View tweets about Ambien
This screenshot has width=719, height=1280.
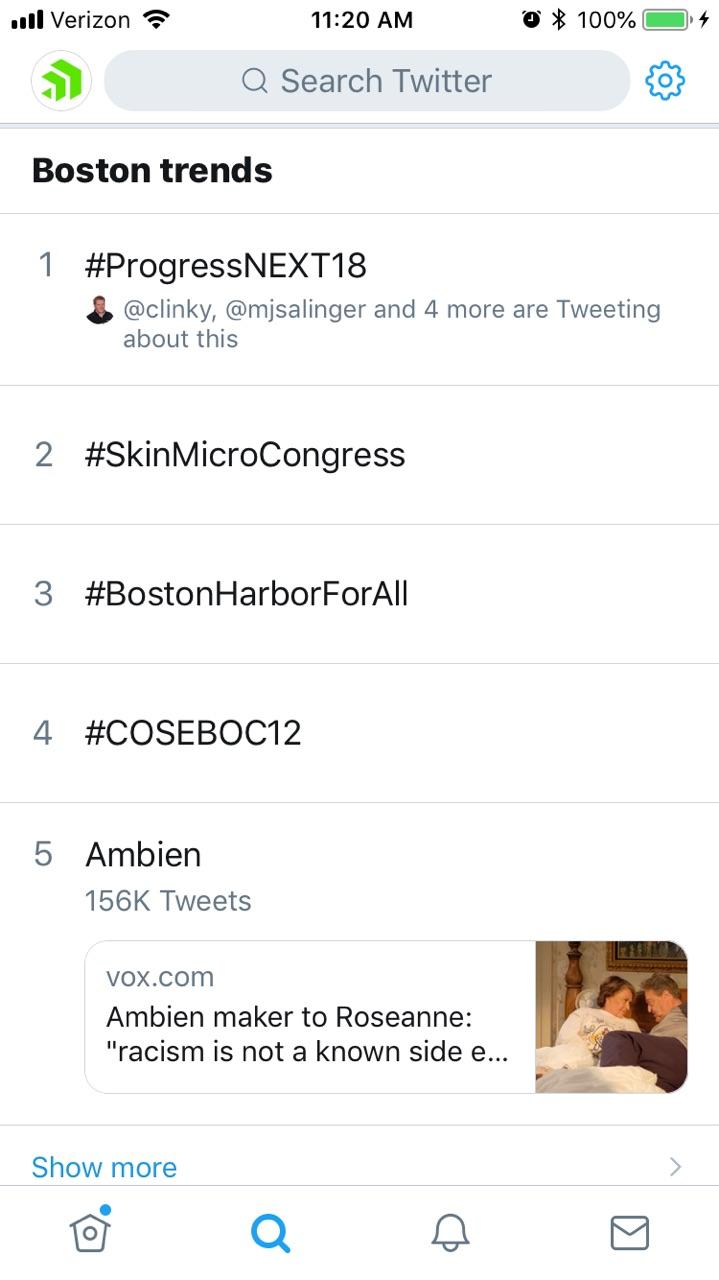click(142, 854)
